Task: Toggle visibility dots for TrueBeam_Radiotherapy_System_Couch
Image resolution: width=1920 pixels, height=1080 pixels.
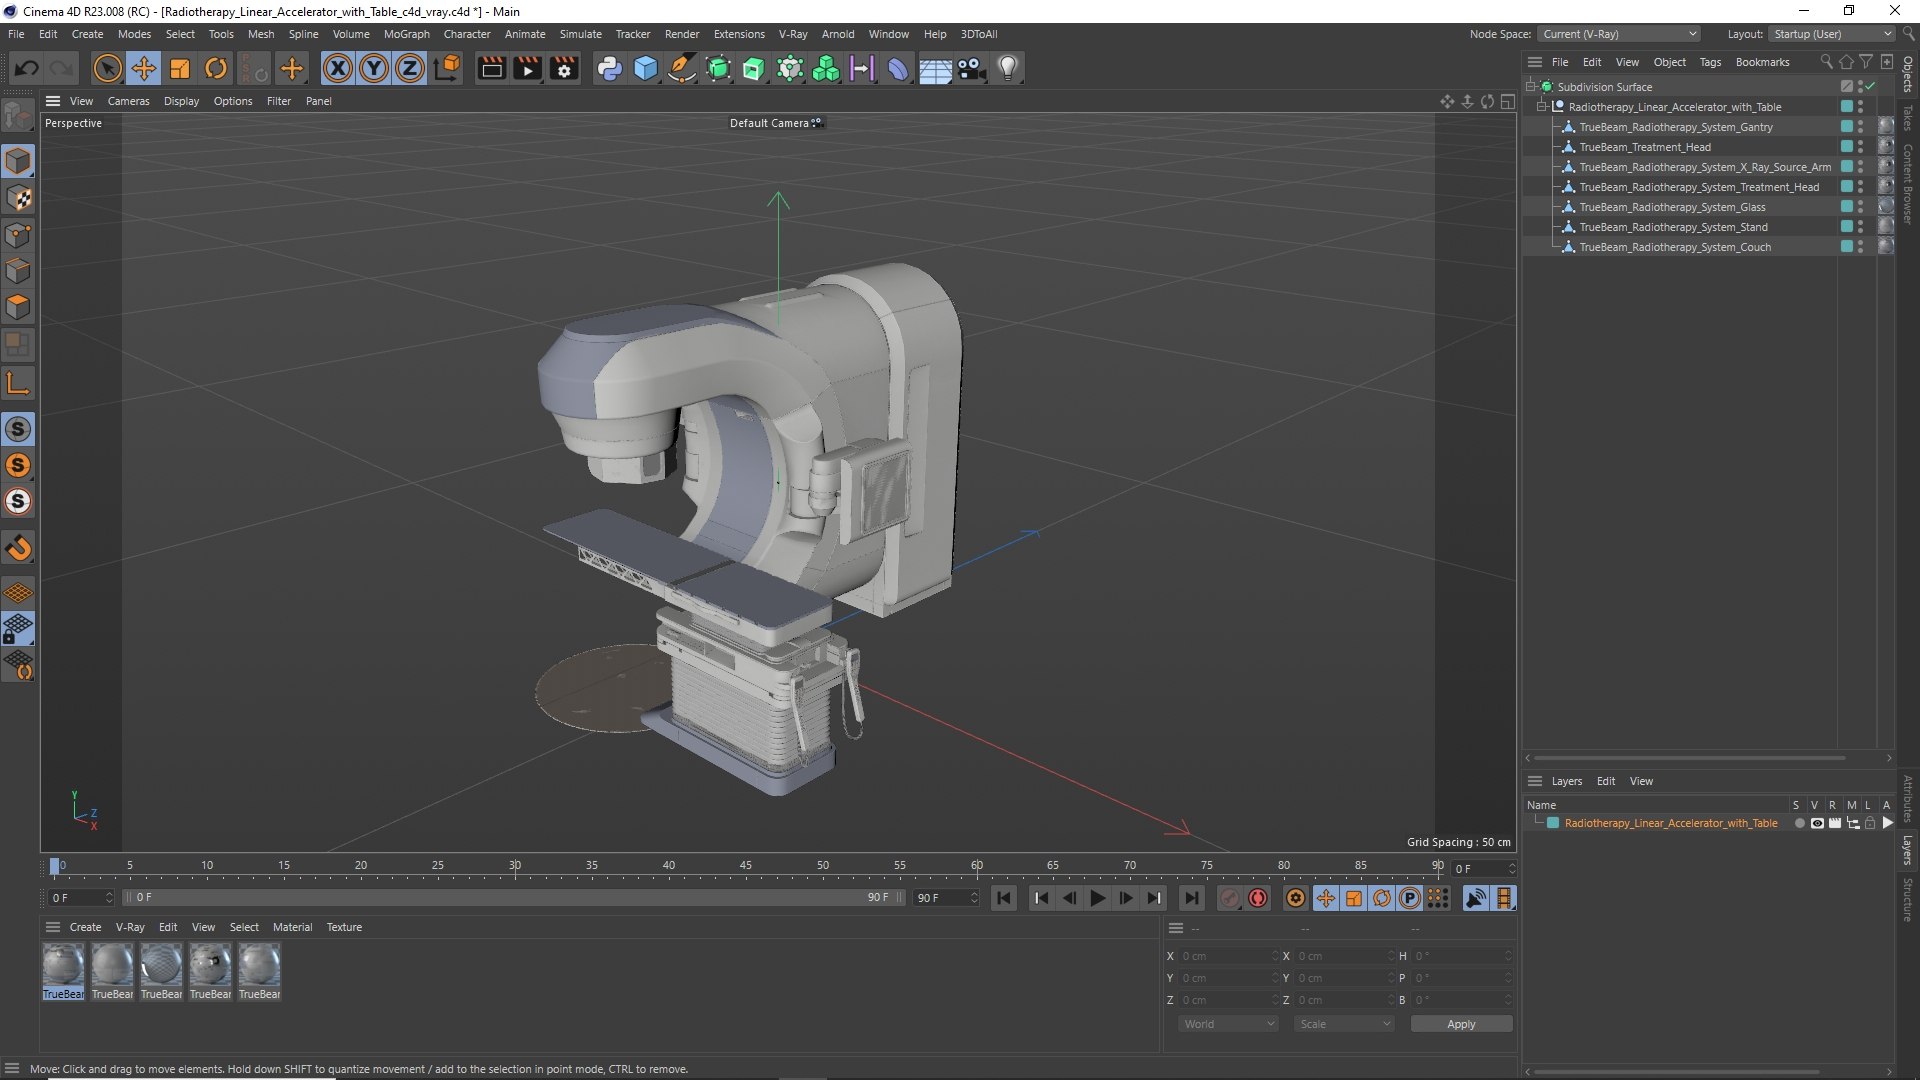Action: (1860, 247)
